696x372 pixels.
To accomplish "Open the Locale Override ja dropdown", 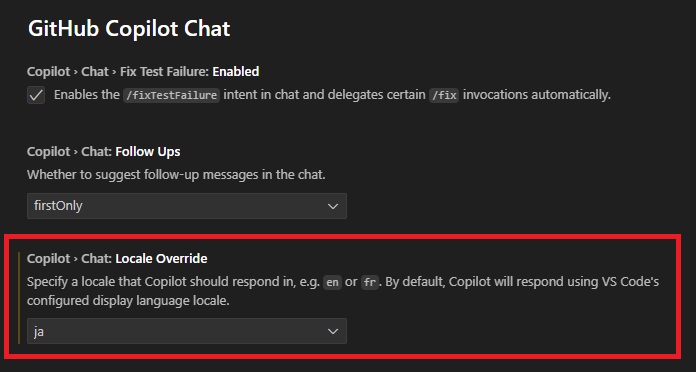I will pyautogui.click(x=187, y=331).
